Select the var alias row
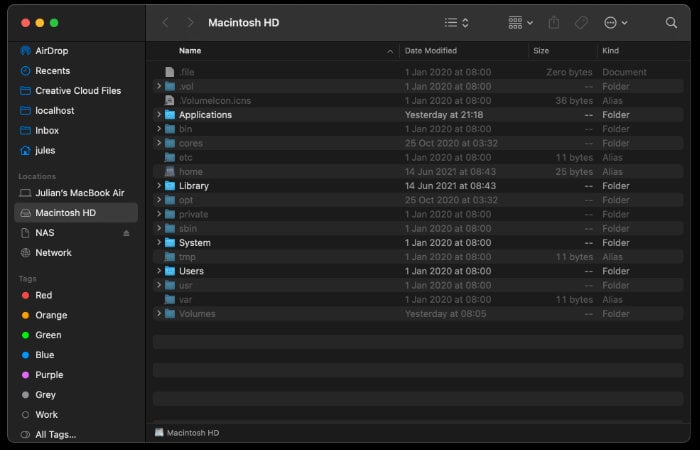700x450 pixels. (418, 300)
